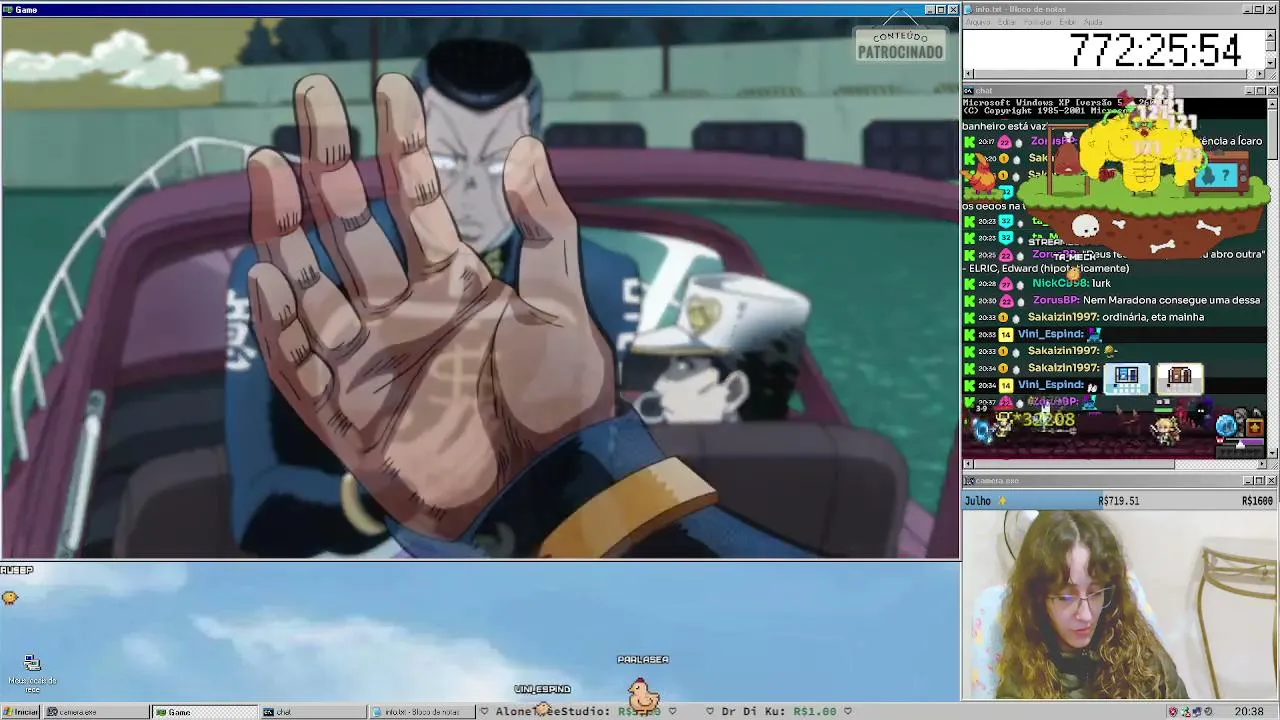The height and width of the screenshot is (720, 1280).
Task: Open the Arquivo menu in Bloco de notas
Action: coord(978,22)
